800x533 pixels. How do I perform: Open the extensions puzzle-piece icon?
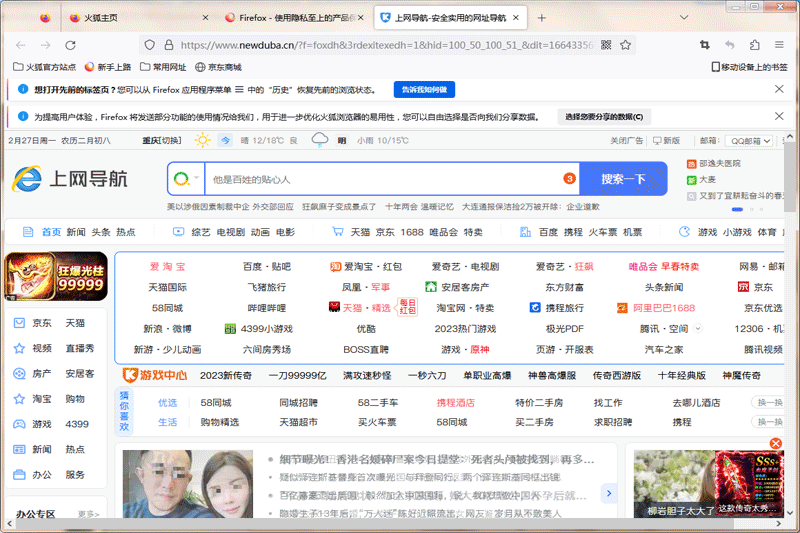[755, 45]
